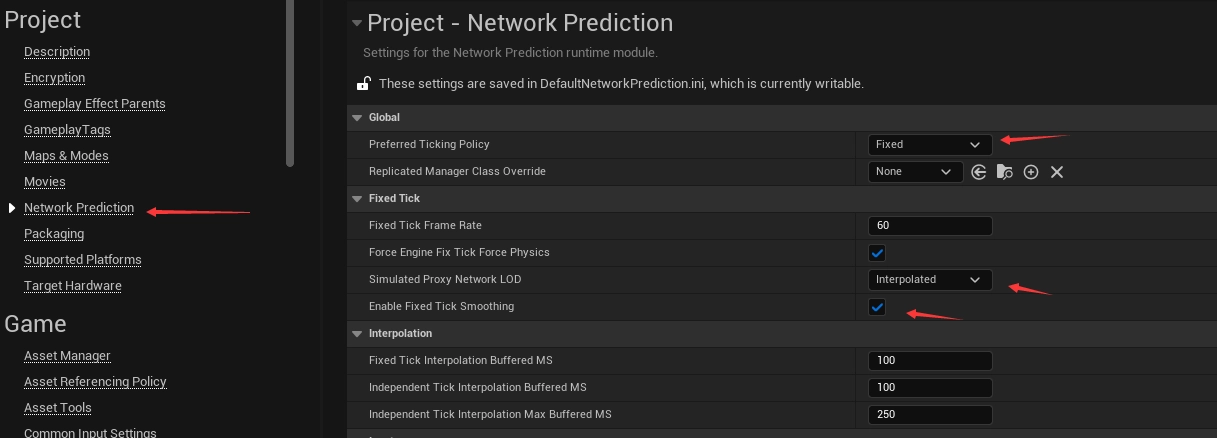The image size is (1217, 438).
Task: Open Replicated Manager Class Override None dropdown
Action: coord(916,172)
